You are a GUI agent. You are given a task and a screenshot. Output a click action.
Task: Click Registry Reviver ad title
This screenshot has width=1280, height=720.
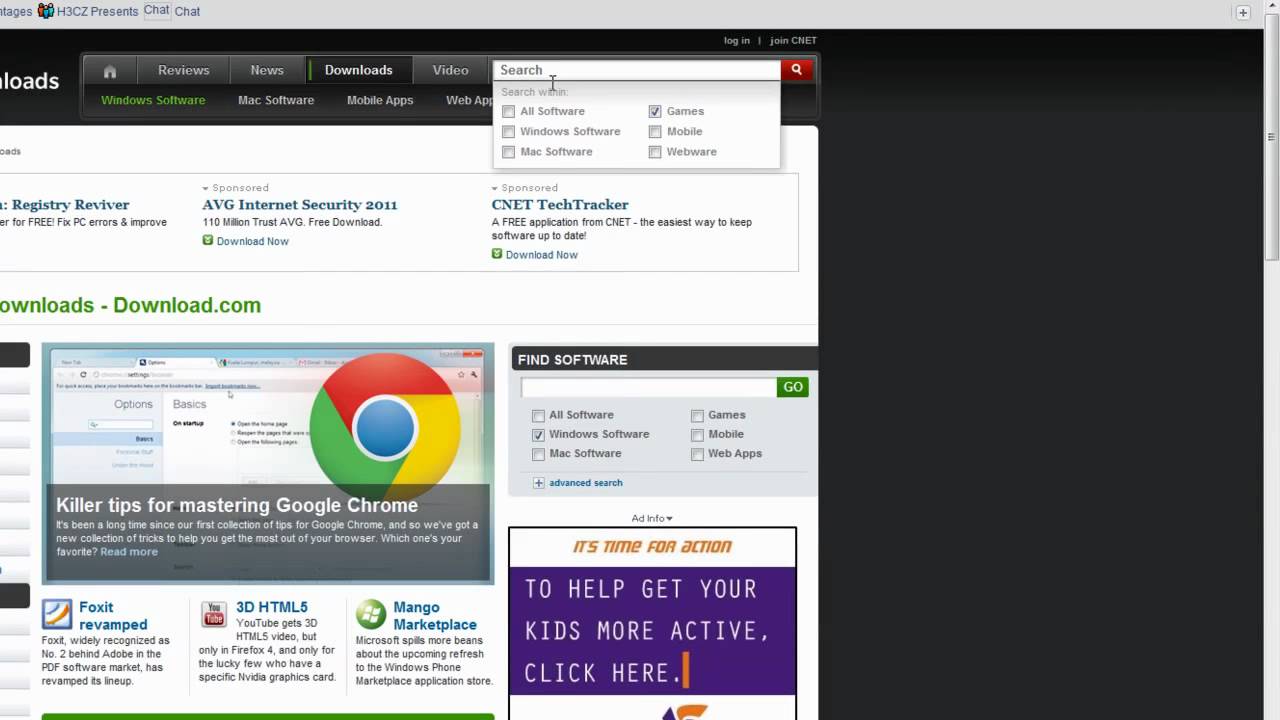coord(65,204)
